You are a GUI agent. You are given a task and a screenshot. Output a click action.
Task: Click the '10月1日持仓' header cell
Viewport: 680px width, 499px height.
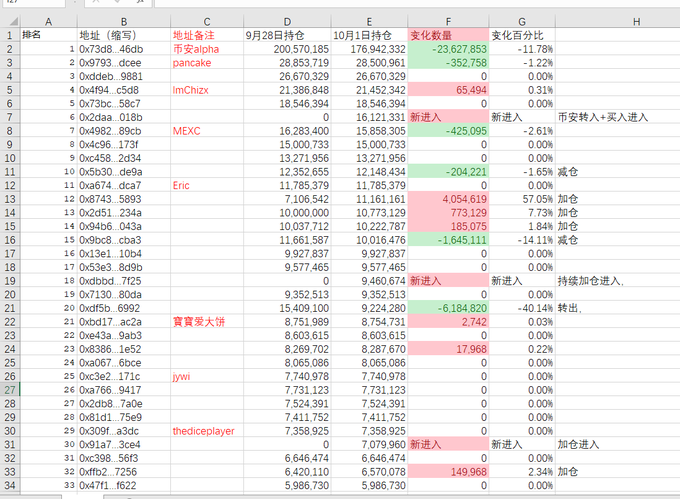[x=369, y=35]
